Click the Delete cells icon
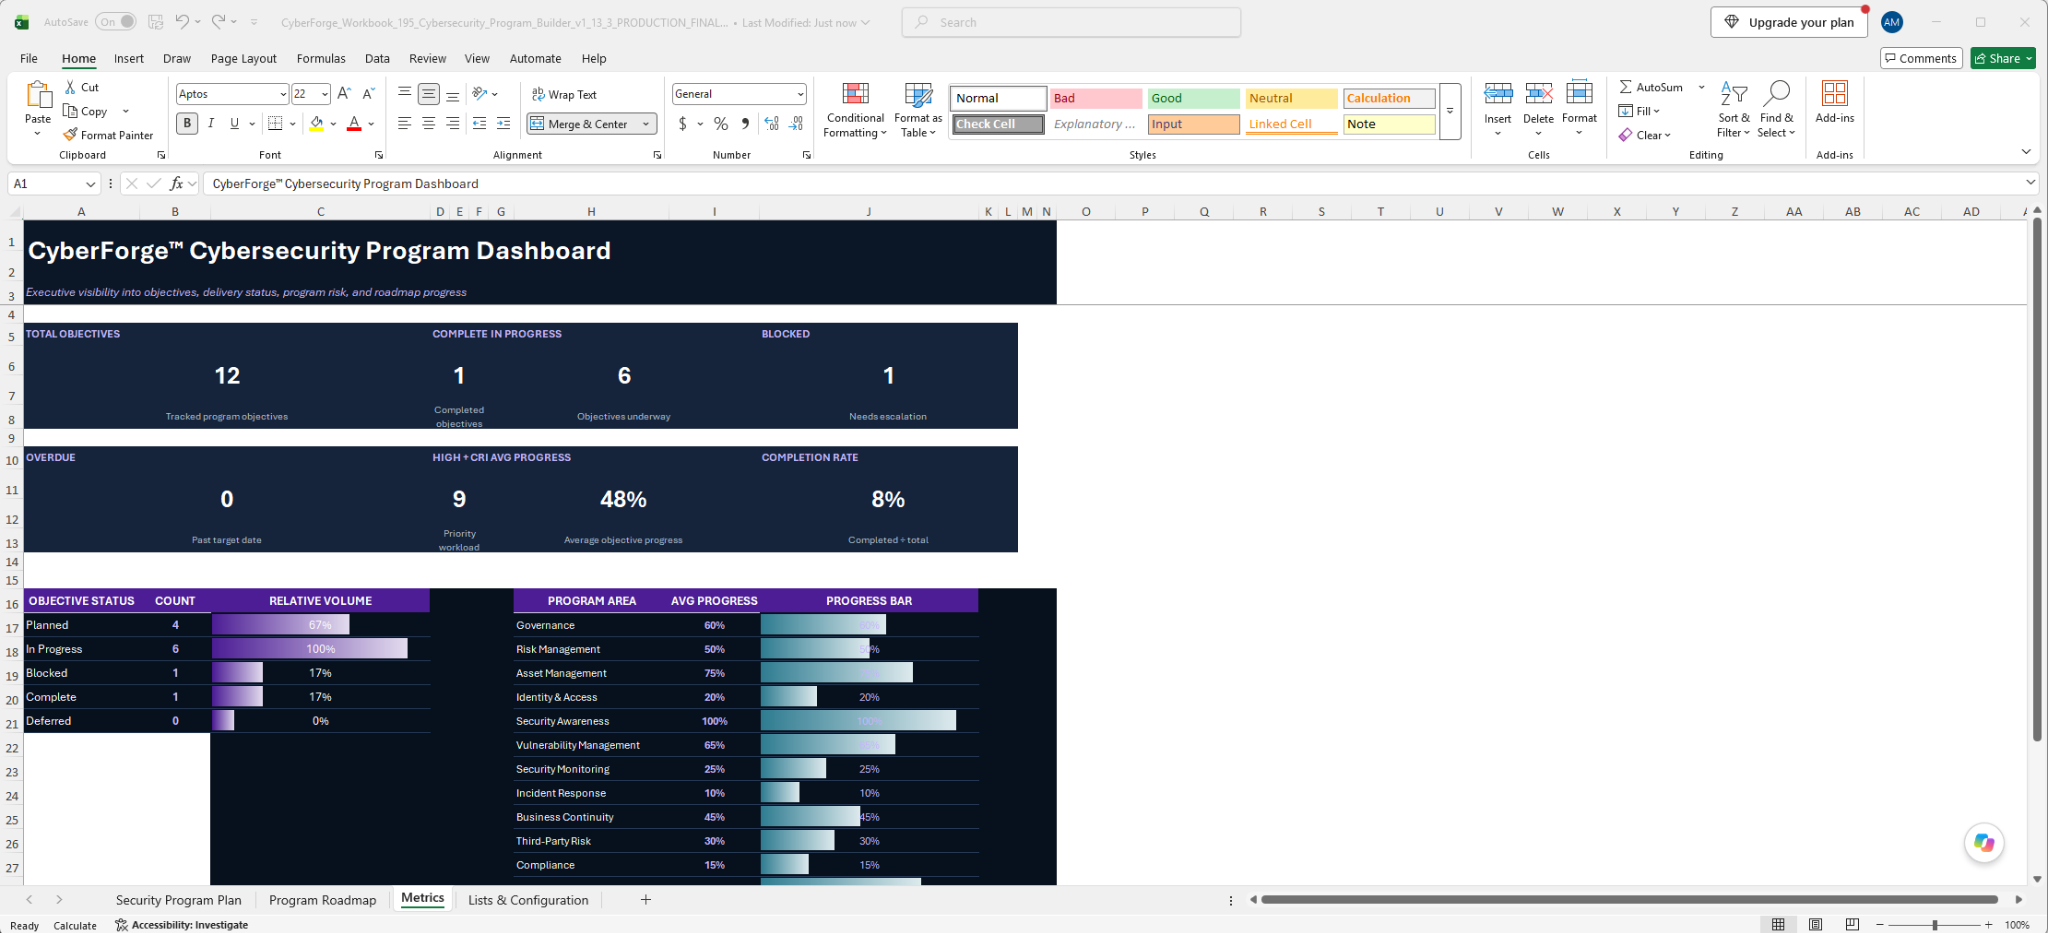Viewport: 2048px width, 933px height. [x=1538, y=94]
